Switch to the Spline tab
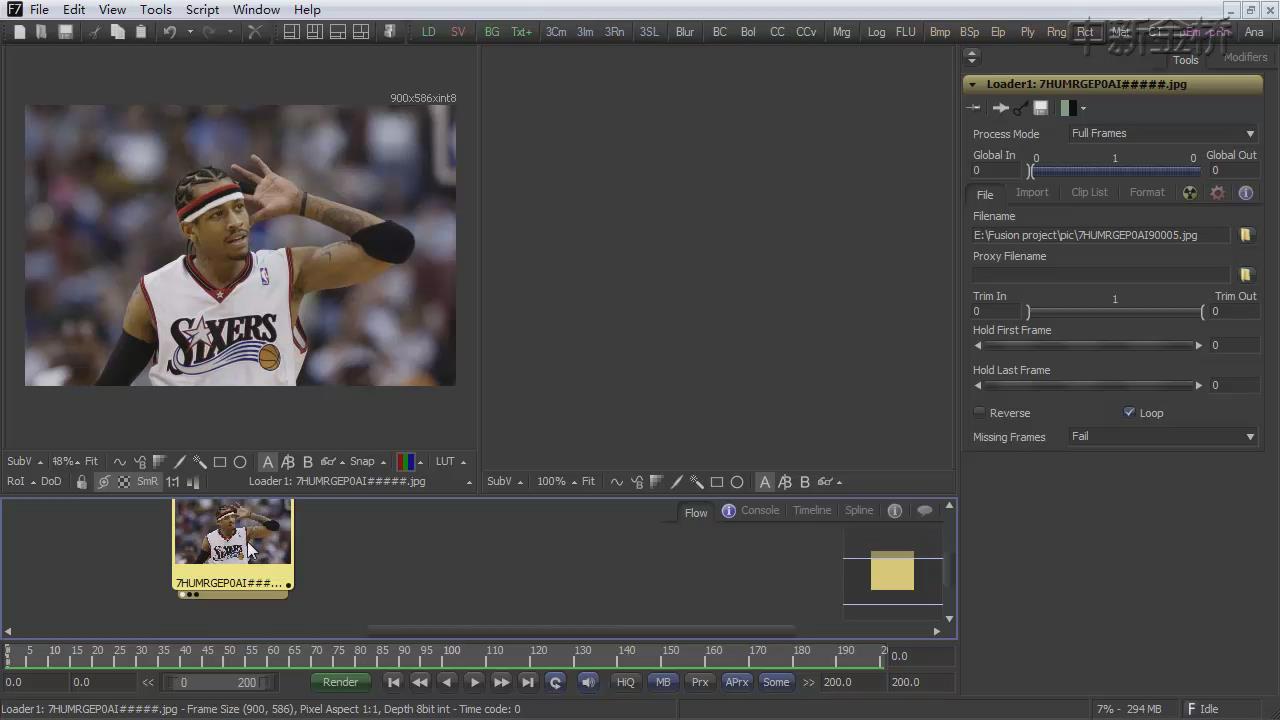This screenshot has width=1280, height=720. click(x=859, y=511)
